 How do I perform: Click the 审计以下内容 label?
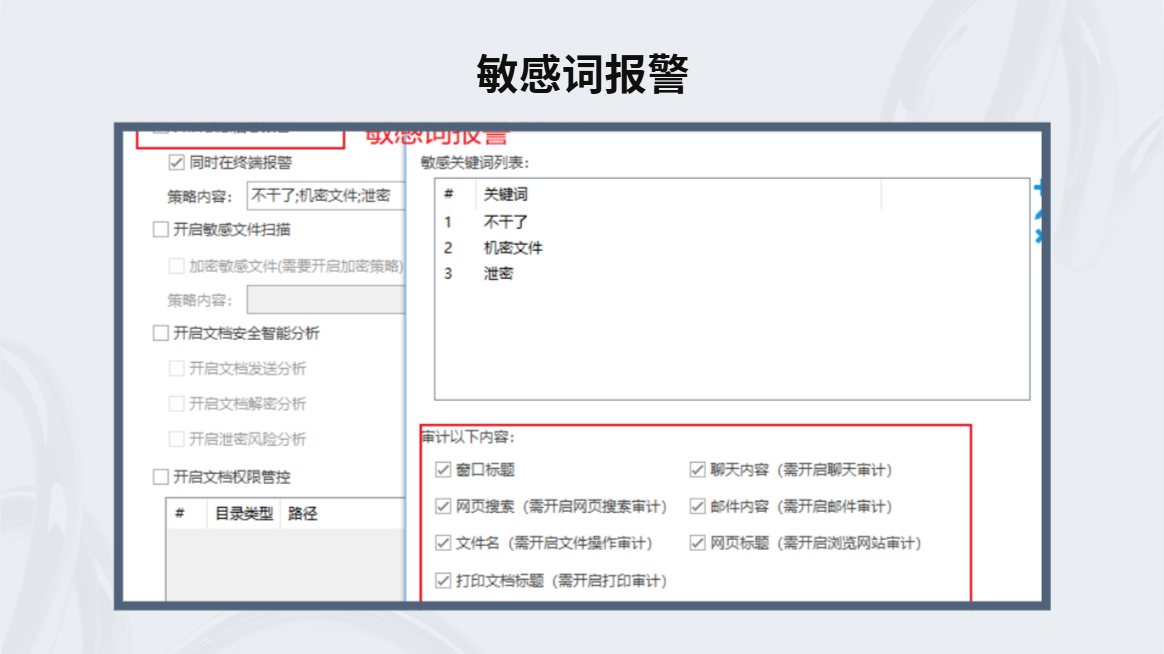click(x=468, y=437)
